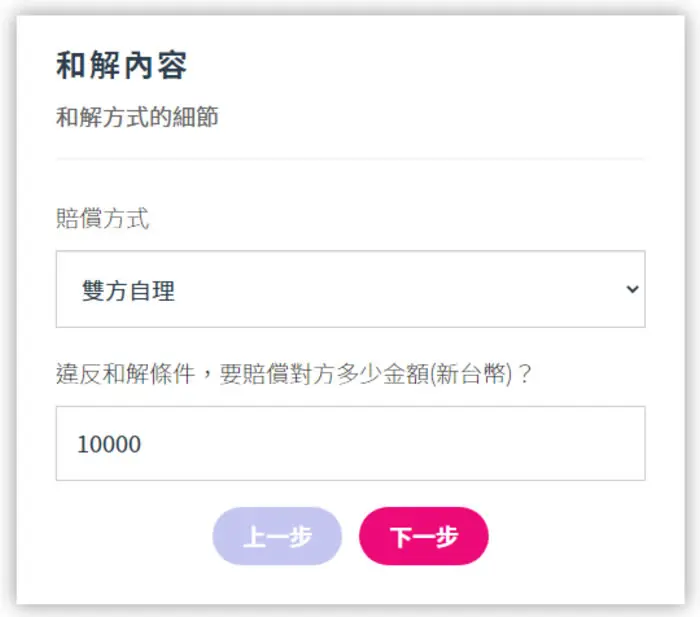Image resolution: width=700 pixels, height=617 pixels.
Task: Click the 賠償方式 label
Action: click(x=103, y=218)
